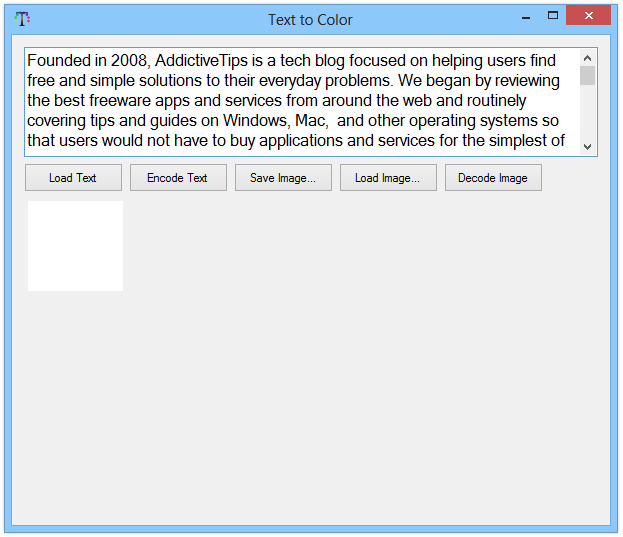Run the Decode Image button
This screenshot has height=537, width=623.
click(x=493, y=178)
